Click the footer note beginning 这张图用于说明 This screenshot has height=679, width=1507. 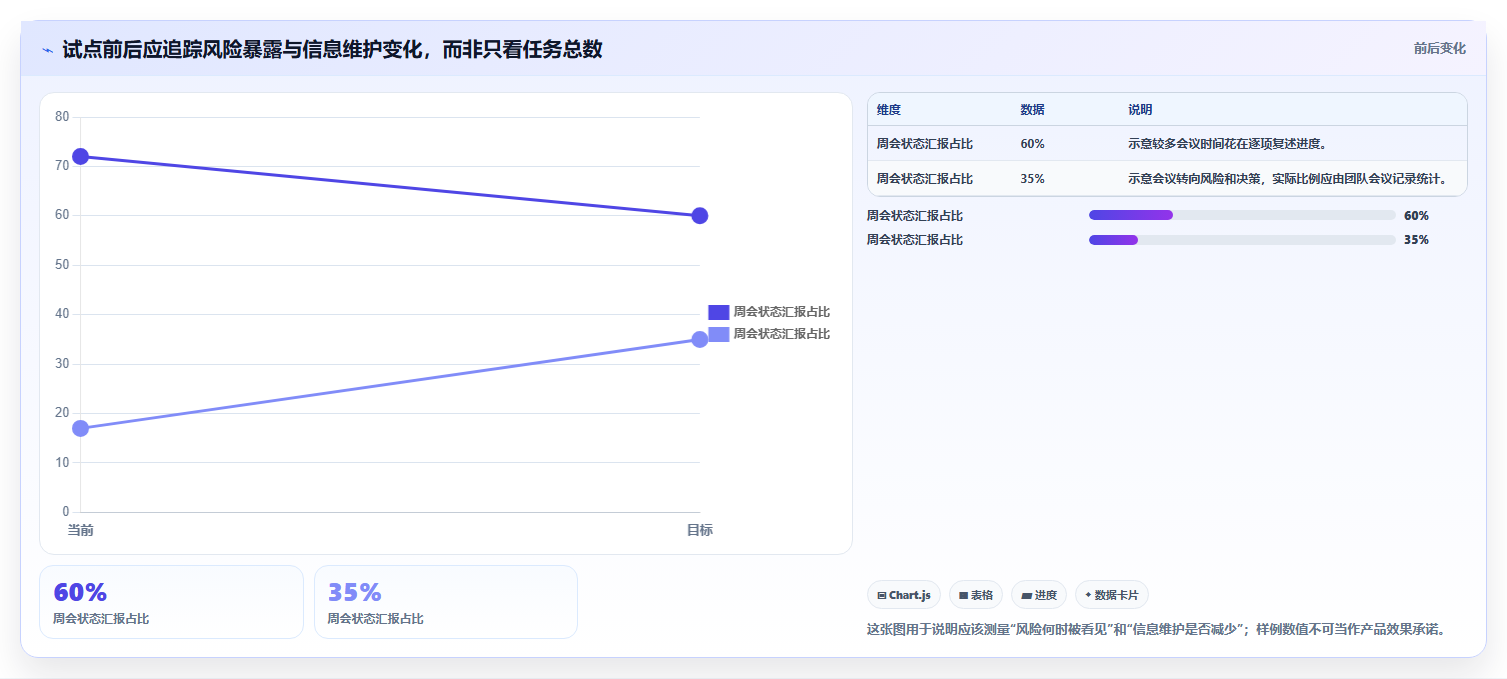coord(1157,629)
